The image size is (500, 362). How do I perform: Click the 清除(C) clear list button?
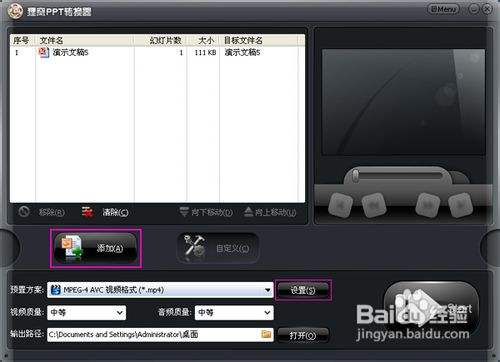coord(105,212)
